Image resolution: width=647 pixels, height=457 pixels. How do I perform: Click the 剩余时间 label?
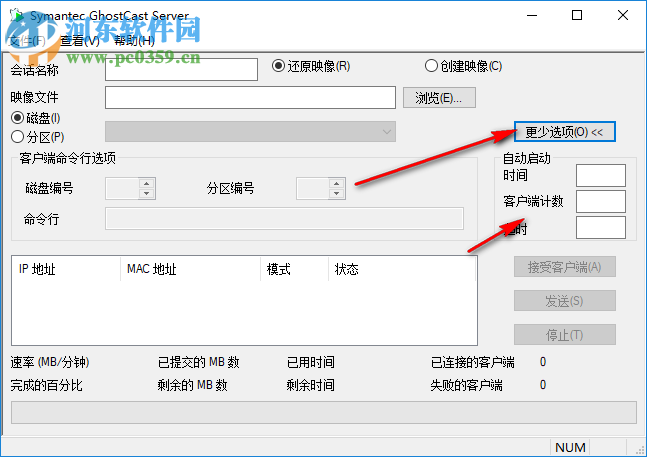click(x=311, y=385)
